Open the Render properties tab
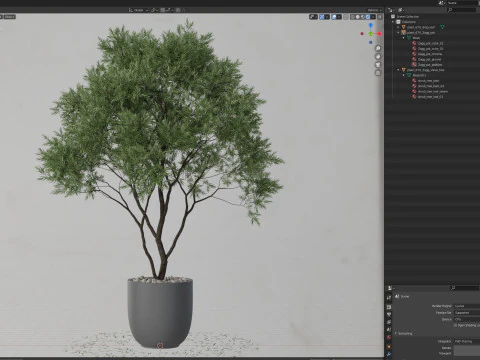The image size is (480, 360). pos(389,307)
